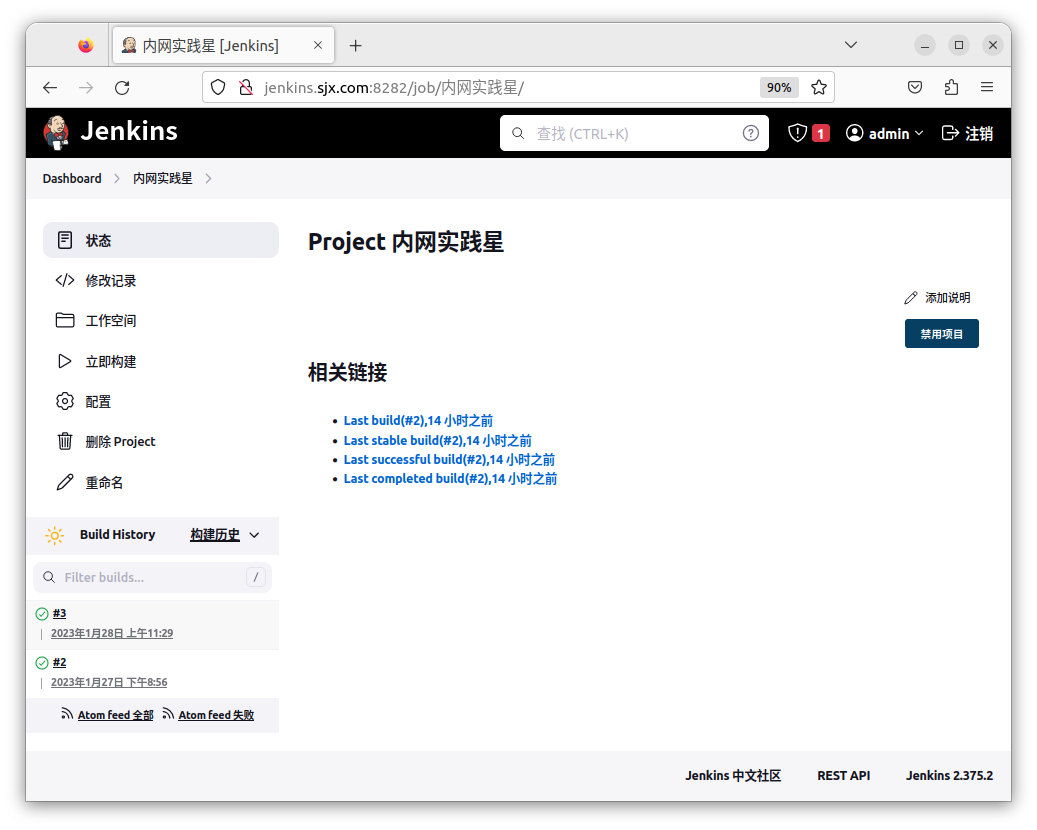
Task: Open the Last stable build(#2) link
Action: coord(437,440)
